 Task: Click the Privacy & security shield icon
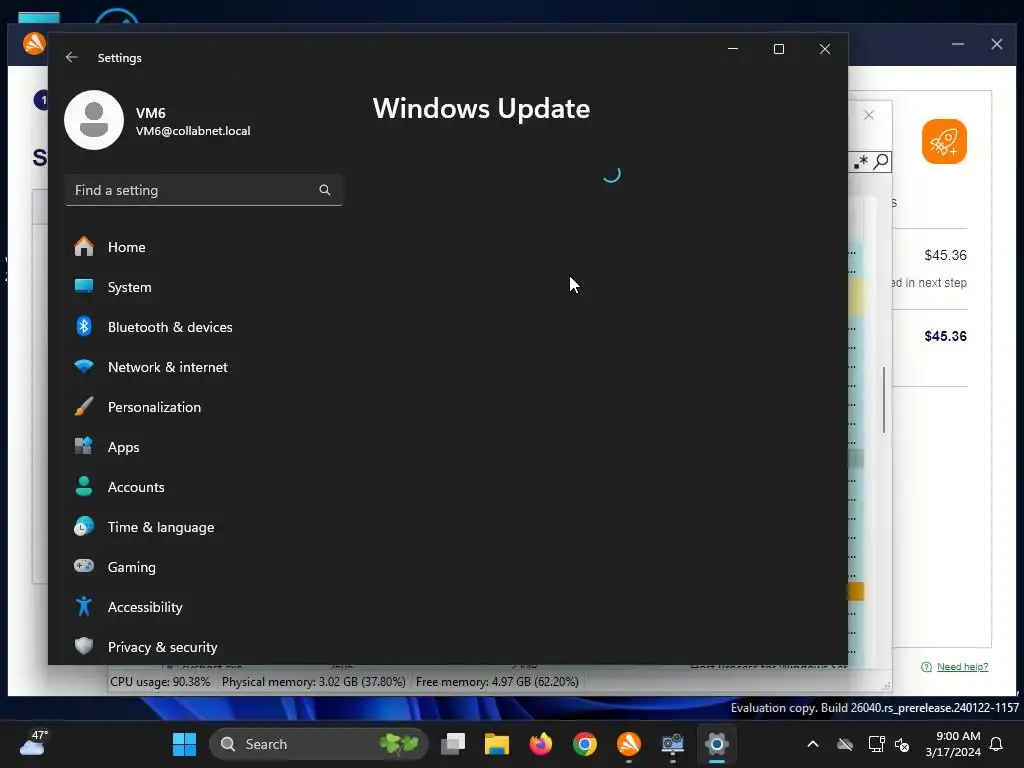pyautogui.click(x=84, y=646)
